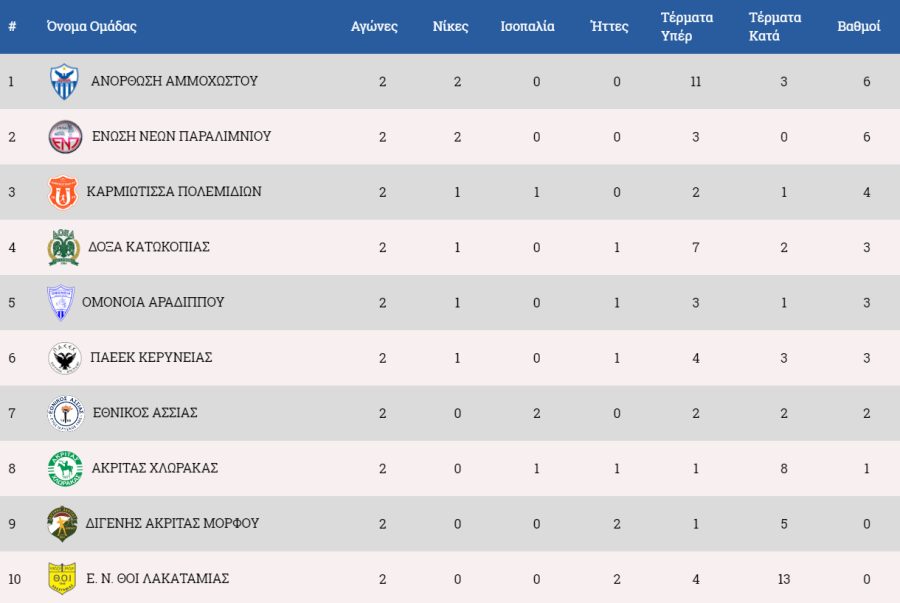
Task: Click the Omonoia Aradippou shield logo
Action: pyautogui.click(x=60, y=302)
